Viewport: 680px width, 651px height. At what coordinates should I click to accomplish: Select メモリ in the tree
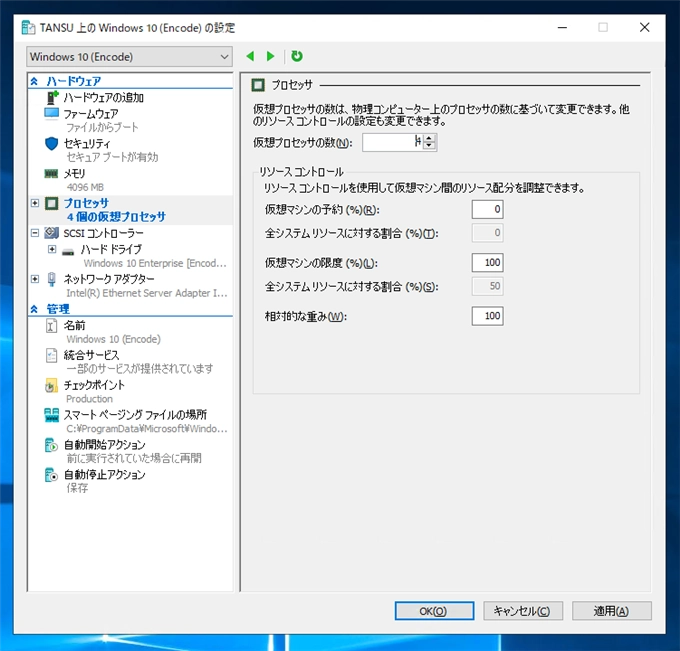(74, 173)
